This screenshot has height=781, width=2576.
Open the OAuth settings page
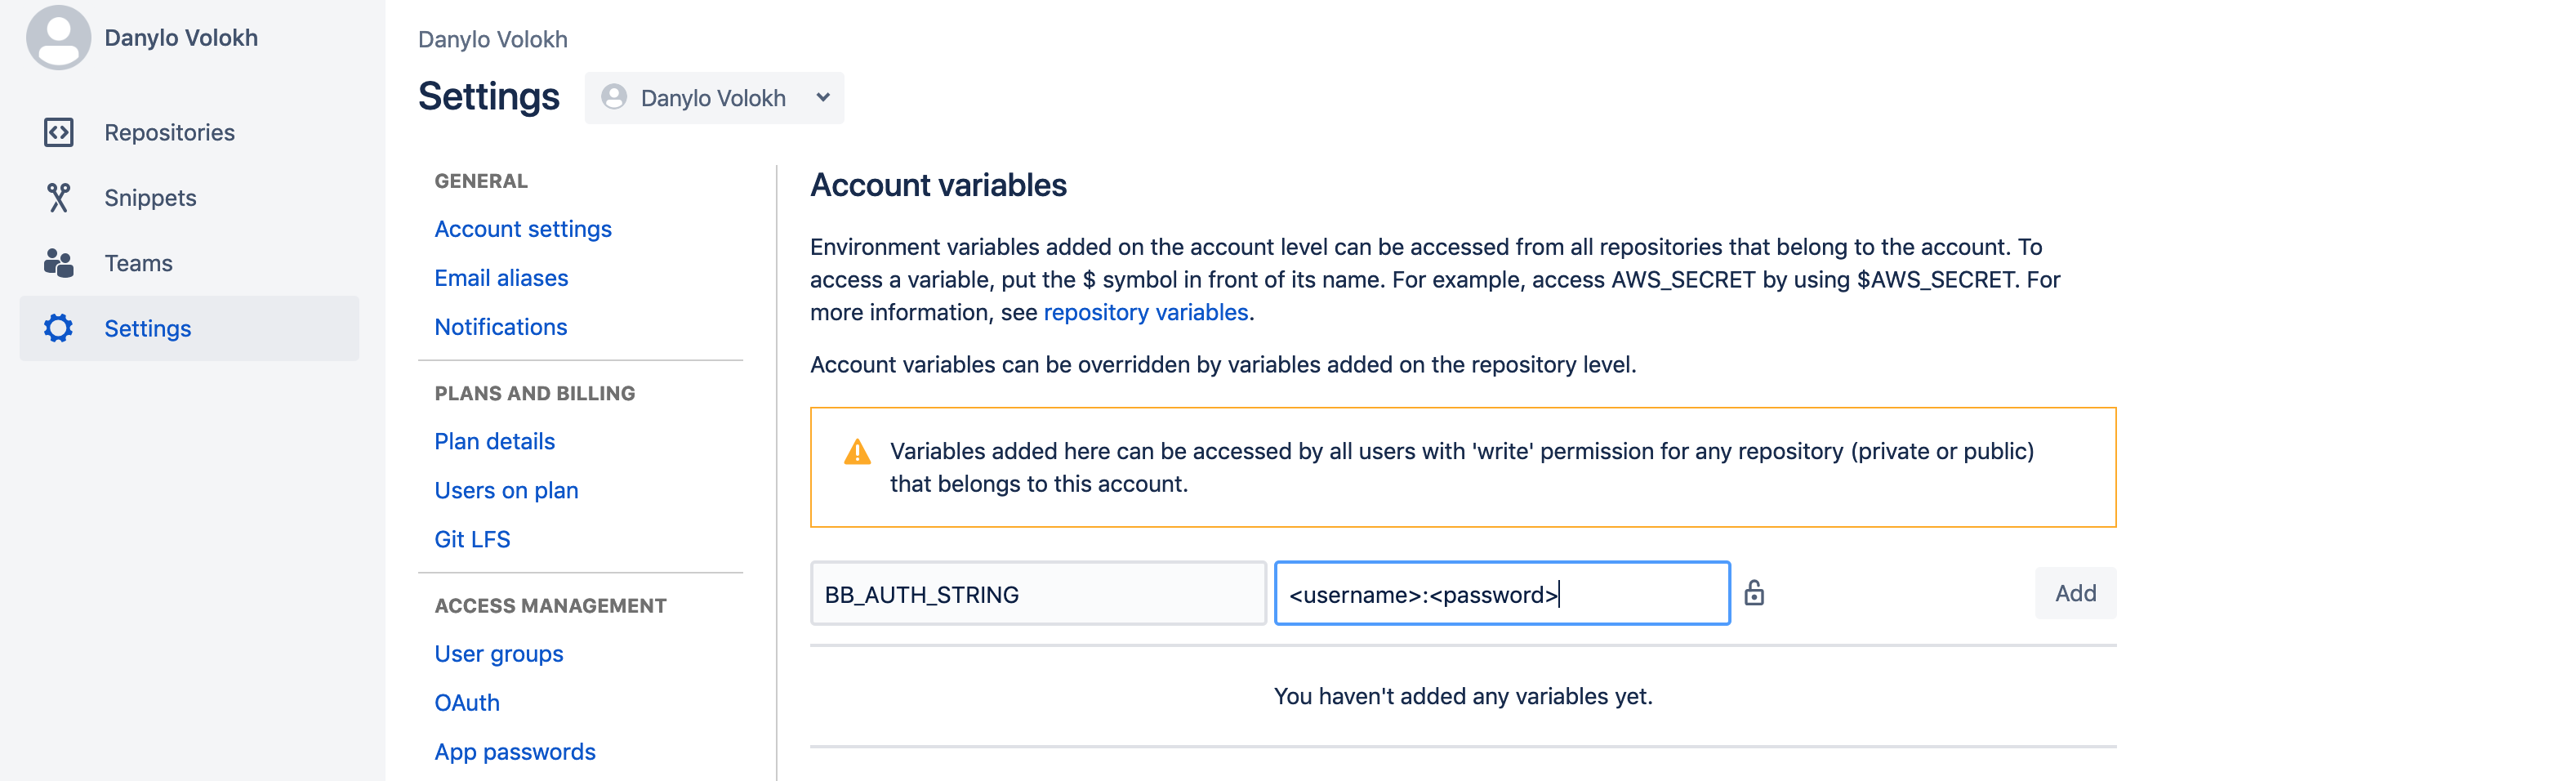click(x=466, y=703)
